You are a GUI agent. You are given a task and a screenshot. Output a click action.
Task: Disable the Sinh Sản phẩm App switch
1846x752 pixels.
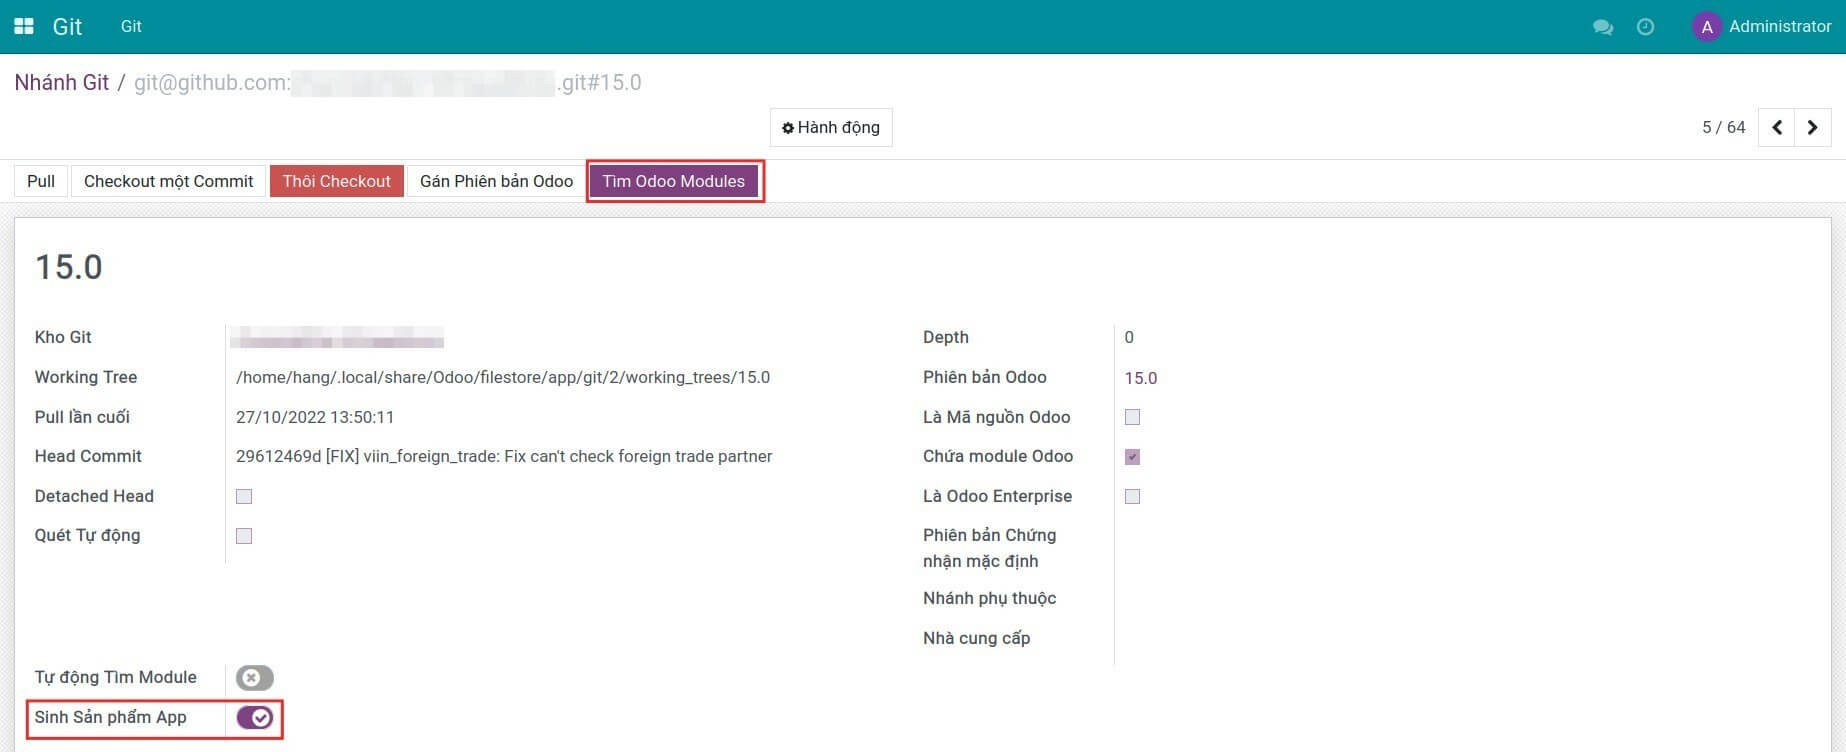(254, 718)
